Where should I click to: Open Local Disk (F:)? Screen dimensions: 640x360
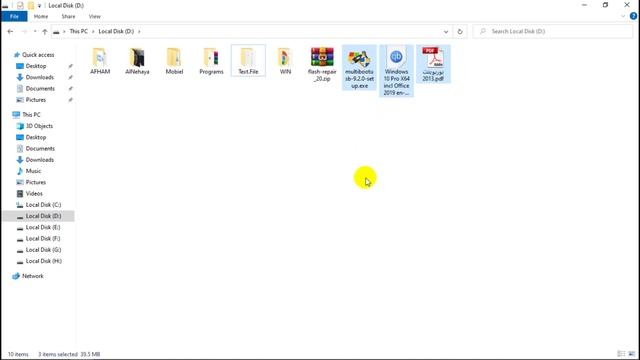tap(43, 238)
